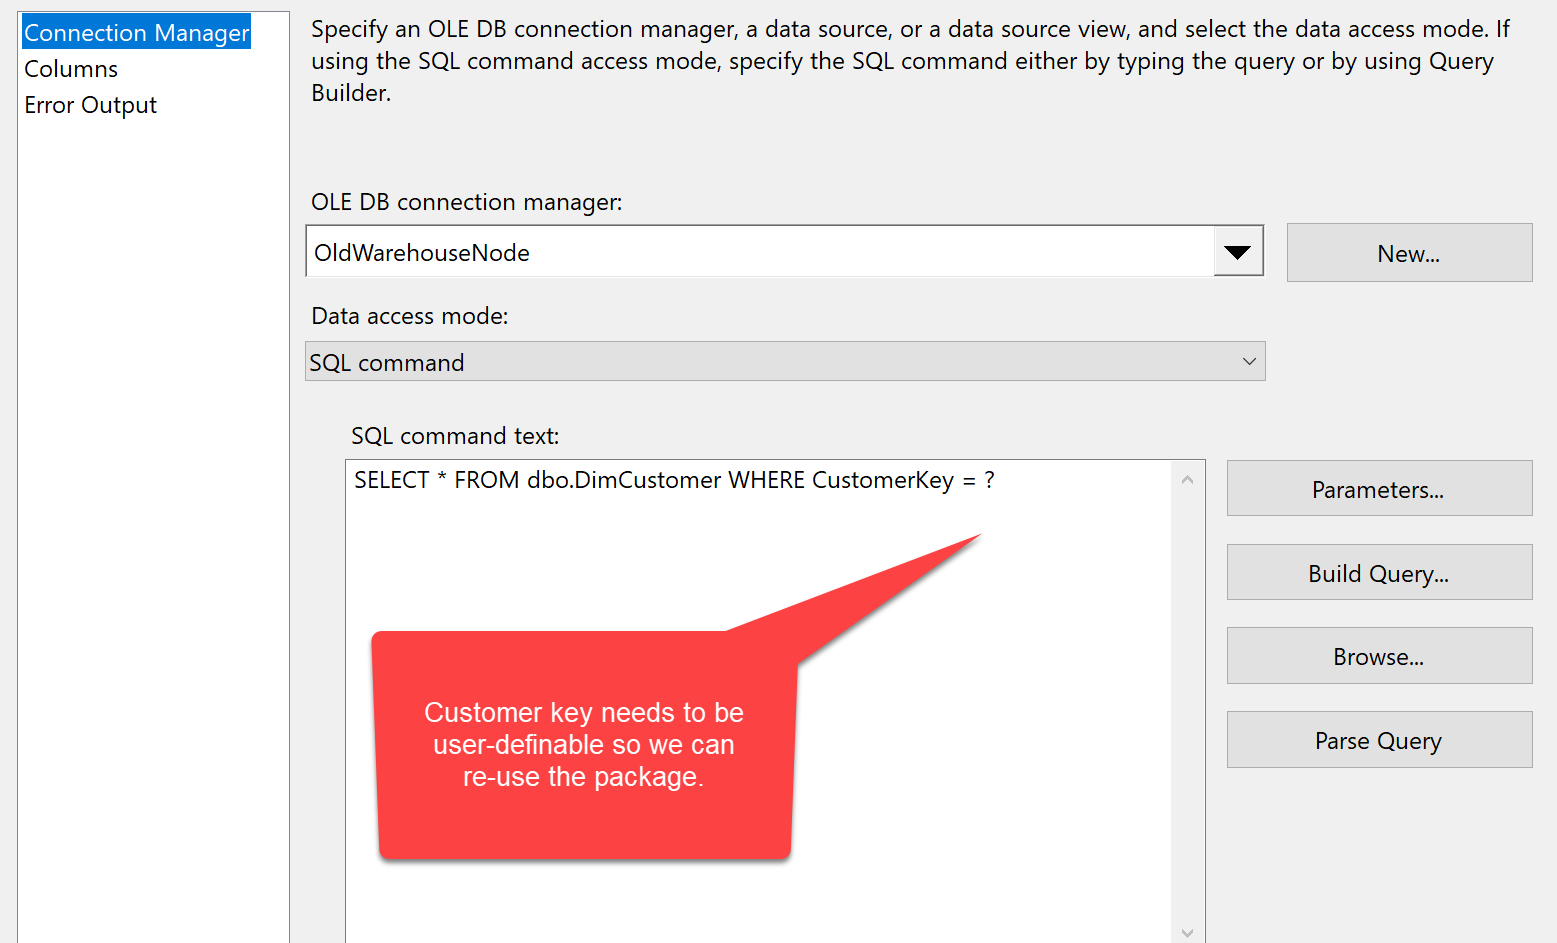
Task: Open the Error Output page
Action: (x=91, y=105)
